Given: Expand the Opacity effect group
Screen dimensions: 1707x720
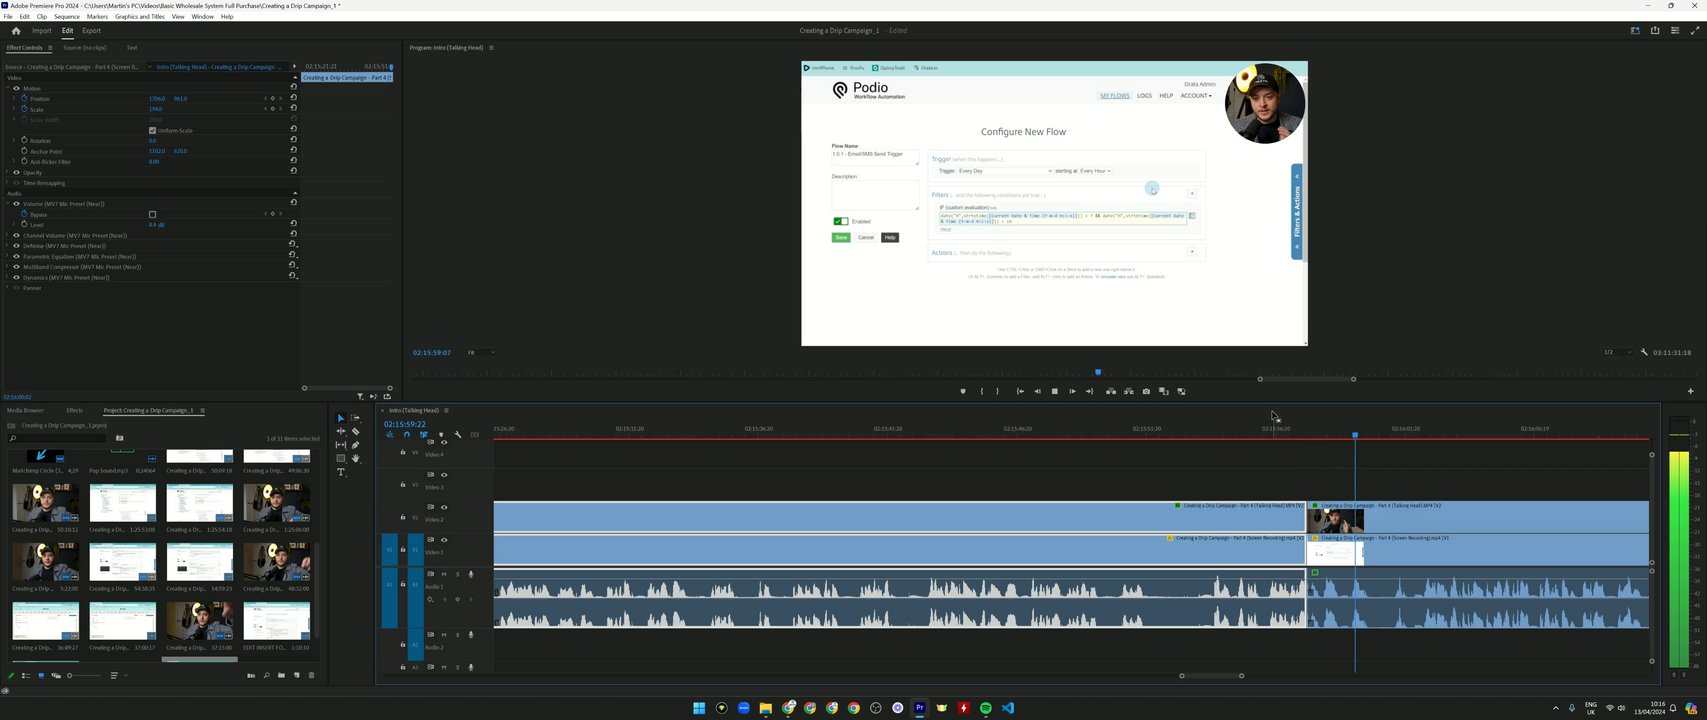Looking at the screenshot, I should pyautogui.click(x=7, y=172).
